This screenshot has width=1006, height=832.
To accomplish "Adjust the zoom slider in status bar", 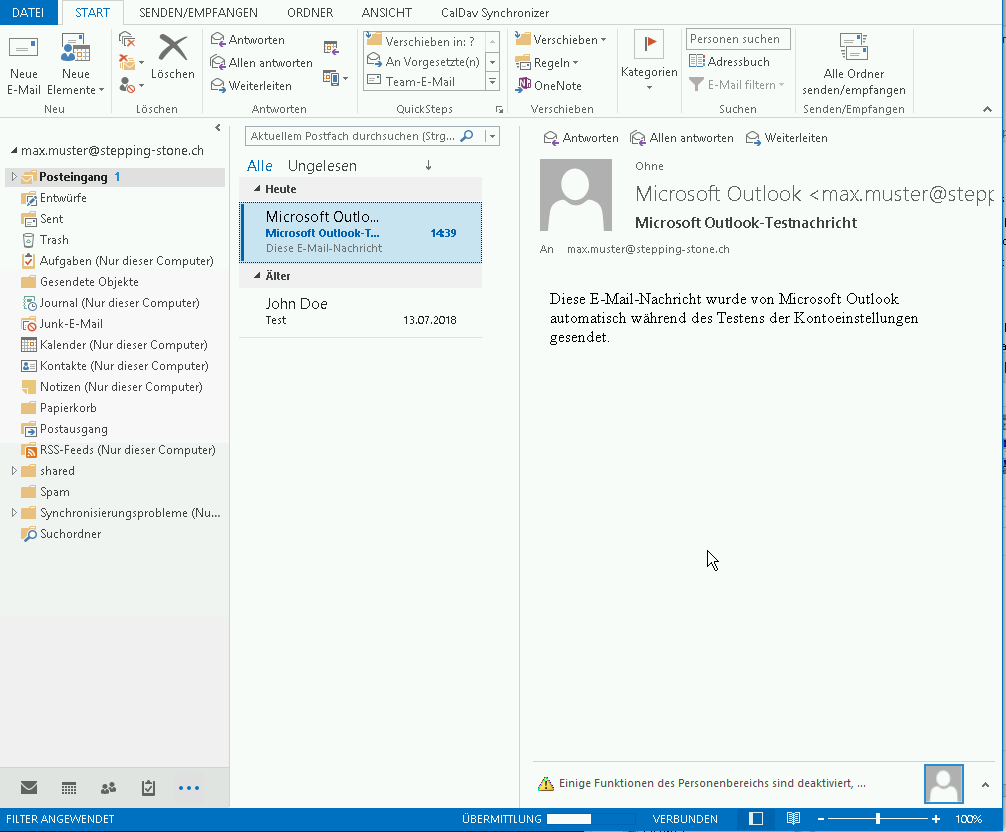I will pyautogui.click(x=877, y=819).
